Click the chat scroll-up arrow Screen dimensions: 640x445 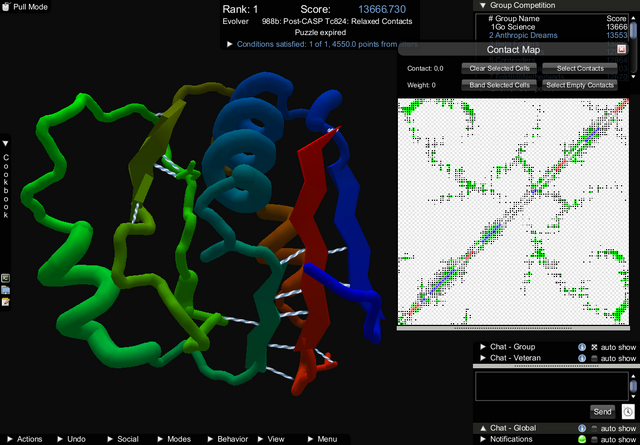pos(633,376)
